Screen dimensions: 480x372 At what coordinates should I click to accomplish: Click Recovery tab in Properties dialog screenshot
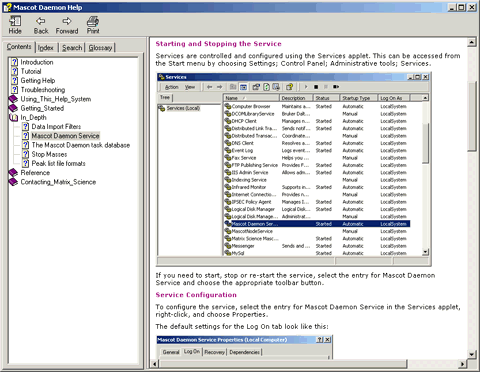click(x=215, y=352)
